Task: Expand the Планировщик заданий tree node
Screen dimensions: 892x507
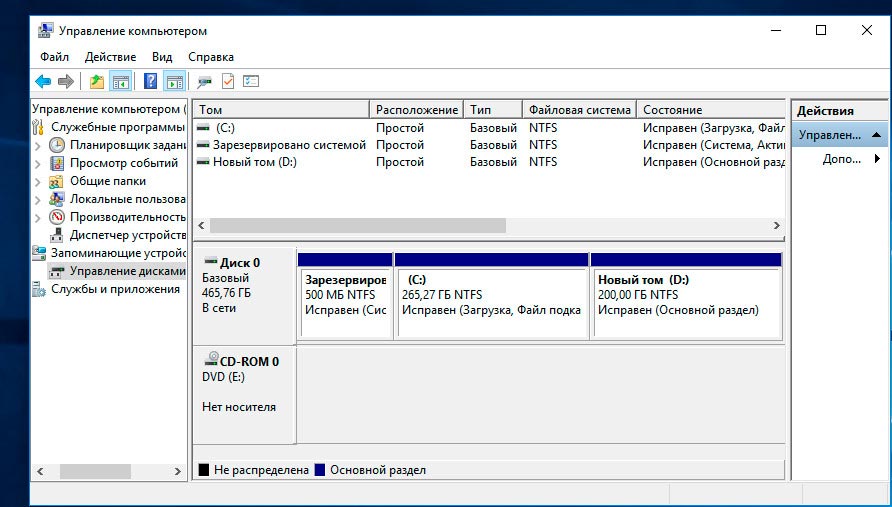Action: [x=38, y=146]
